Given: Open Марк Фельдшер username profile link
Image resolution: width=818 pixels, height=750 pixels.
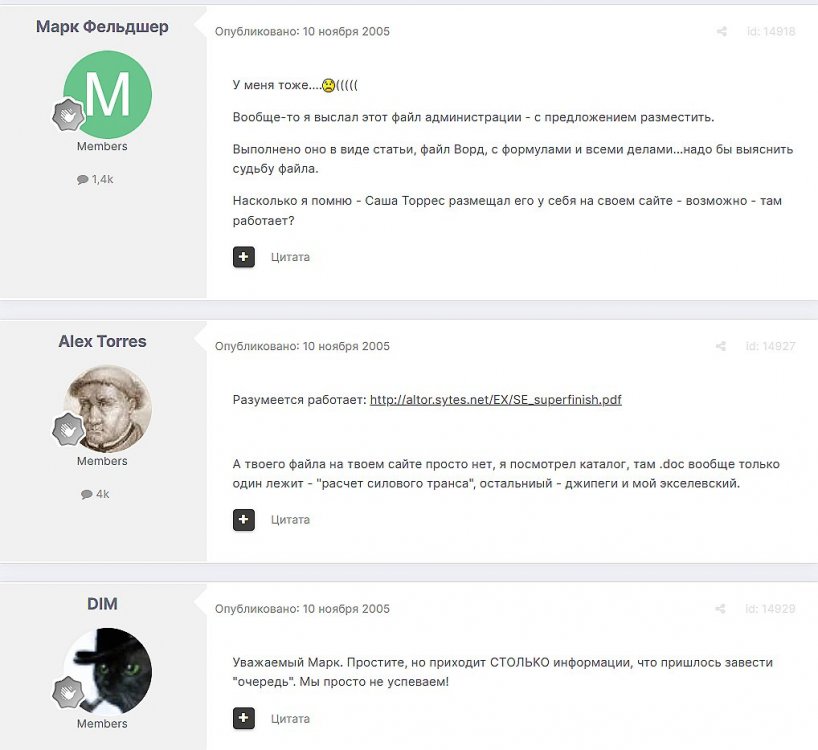Looking at the screenshot, I should point(102,27).
